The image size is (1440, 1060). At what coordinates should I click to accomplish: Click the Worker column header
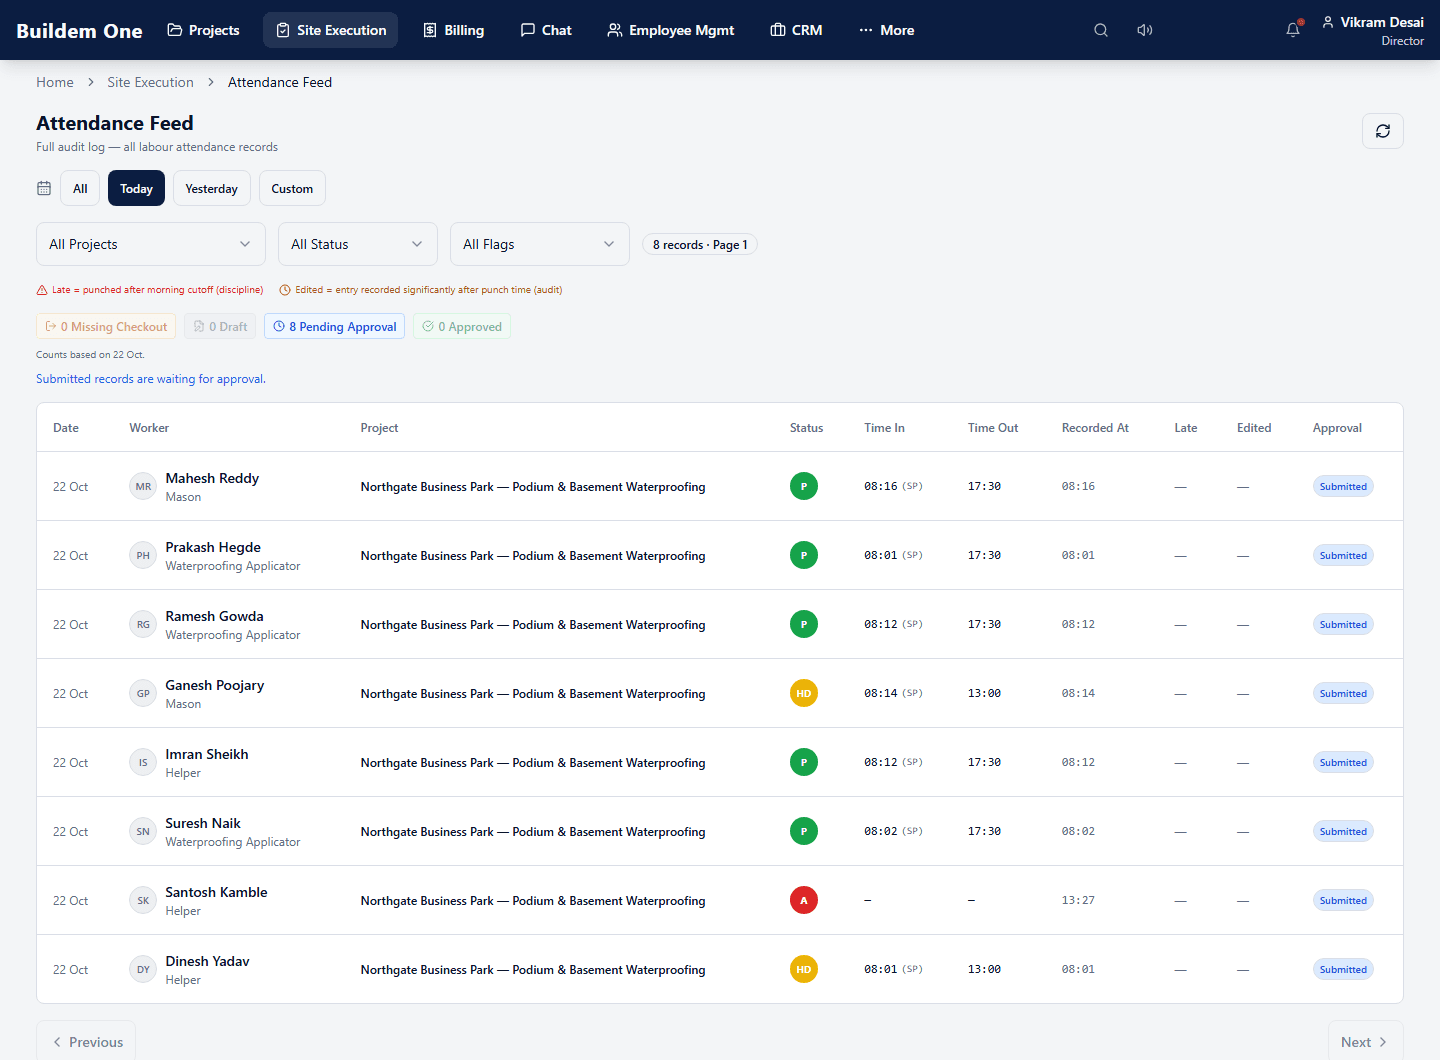(149, 427)
